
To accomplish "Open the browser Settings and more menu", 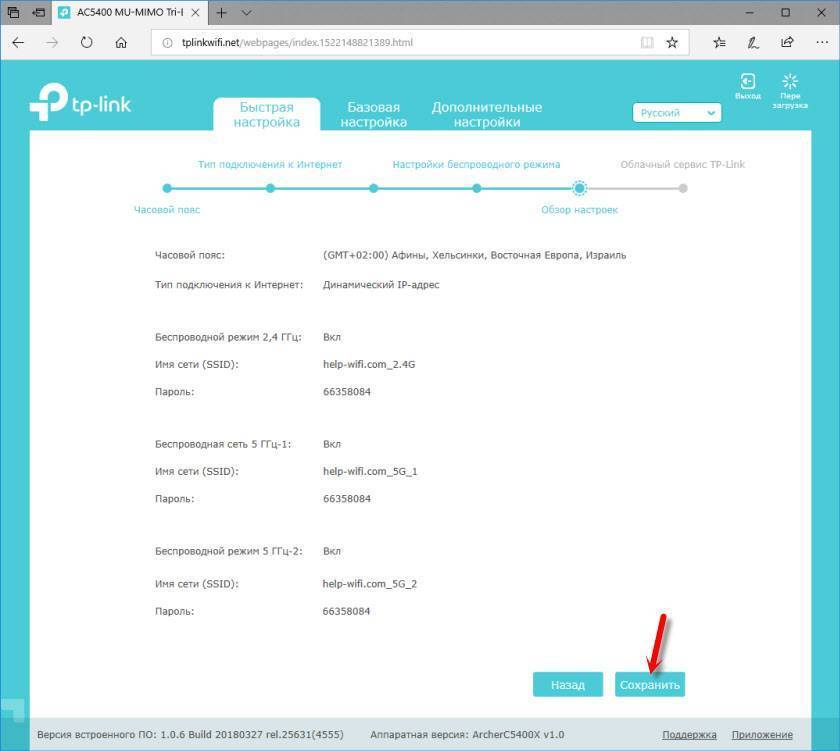I will point(822,42).
